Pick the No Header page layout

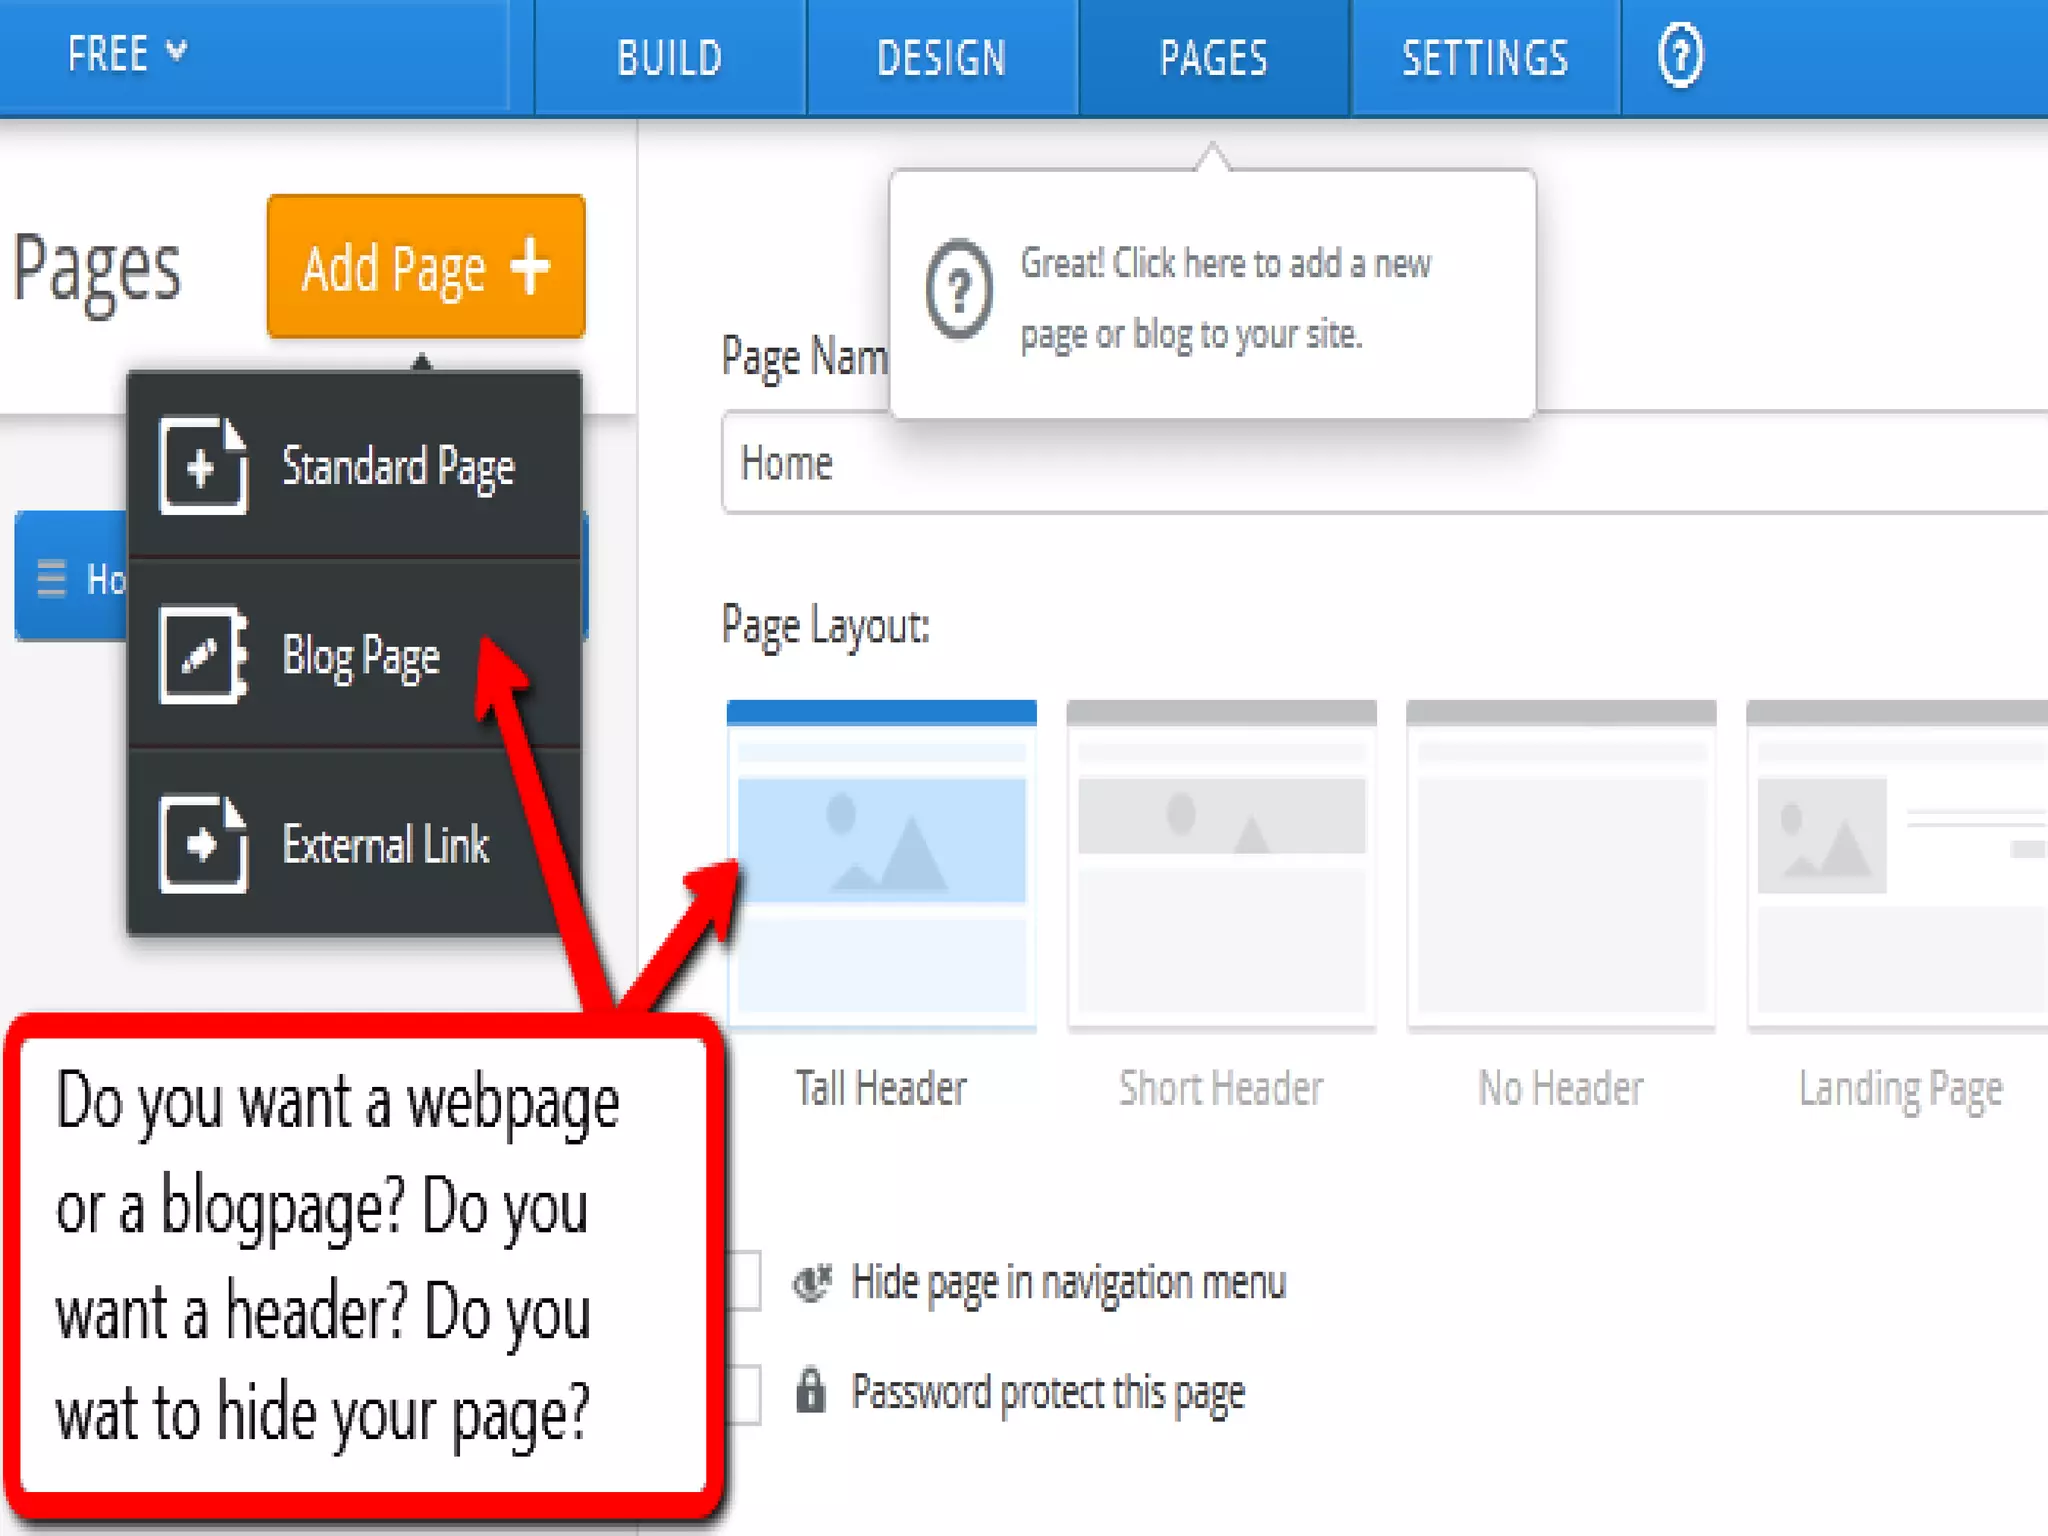(x=1560, y=866)
